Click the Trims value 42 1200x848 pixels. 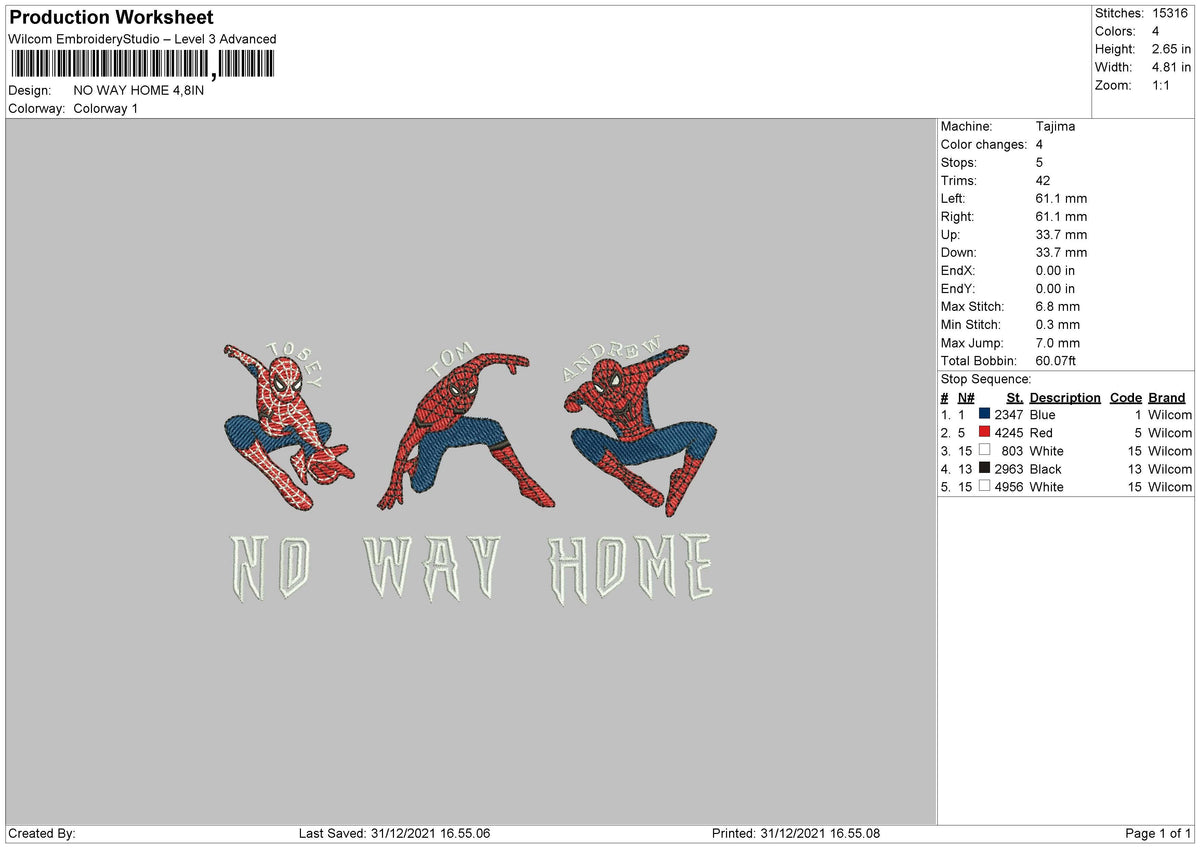1044,180
